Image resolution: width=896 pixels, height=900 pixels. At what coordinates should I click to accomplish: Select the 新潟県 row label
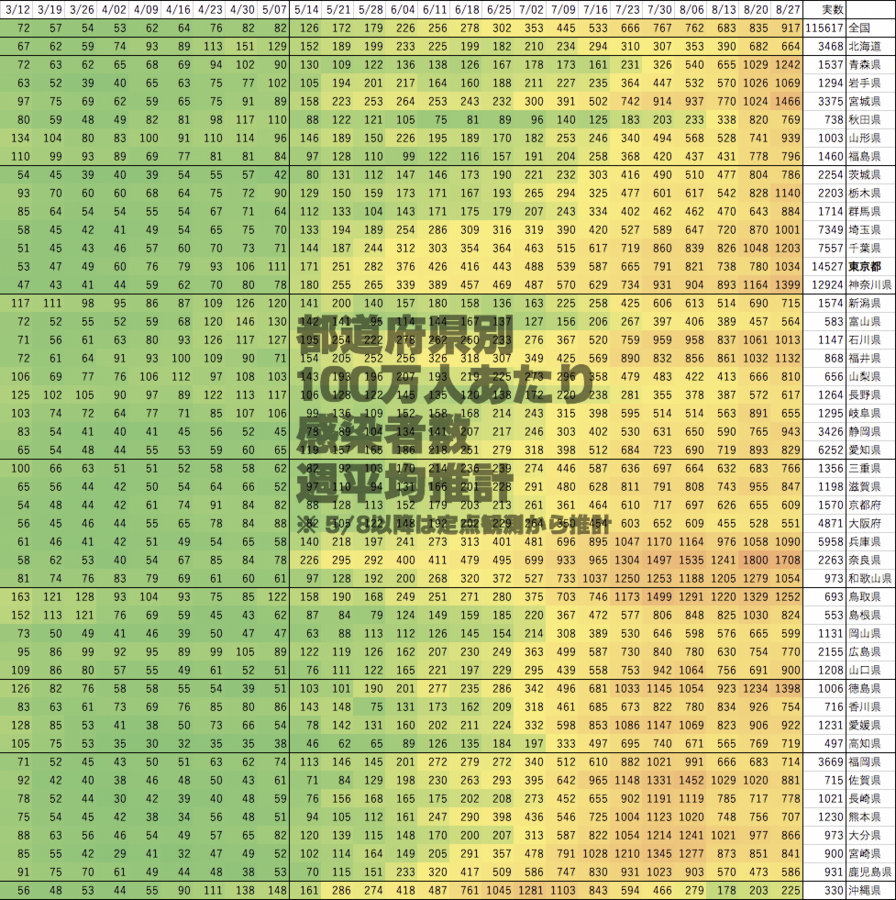pyautogui.click(x=864, y=303)
